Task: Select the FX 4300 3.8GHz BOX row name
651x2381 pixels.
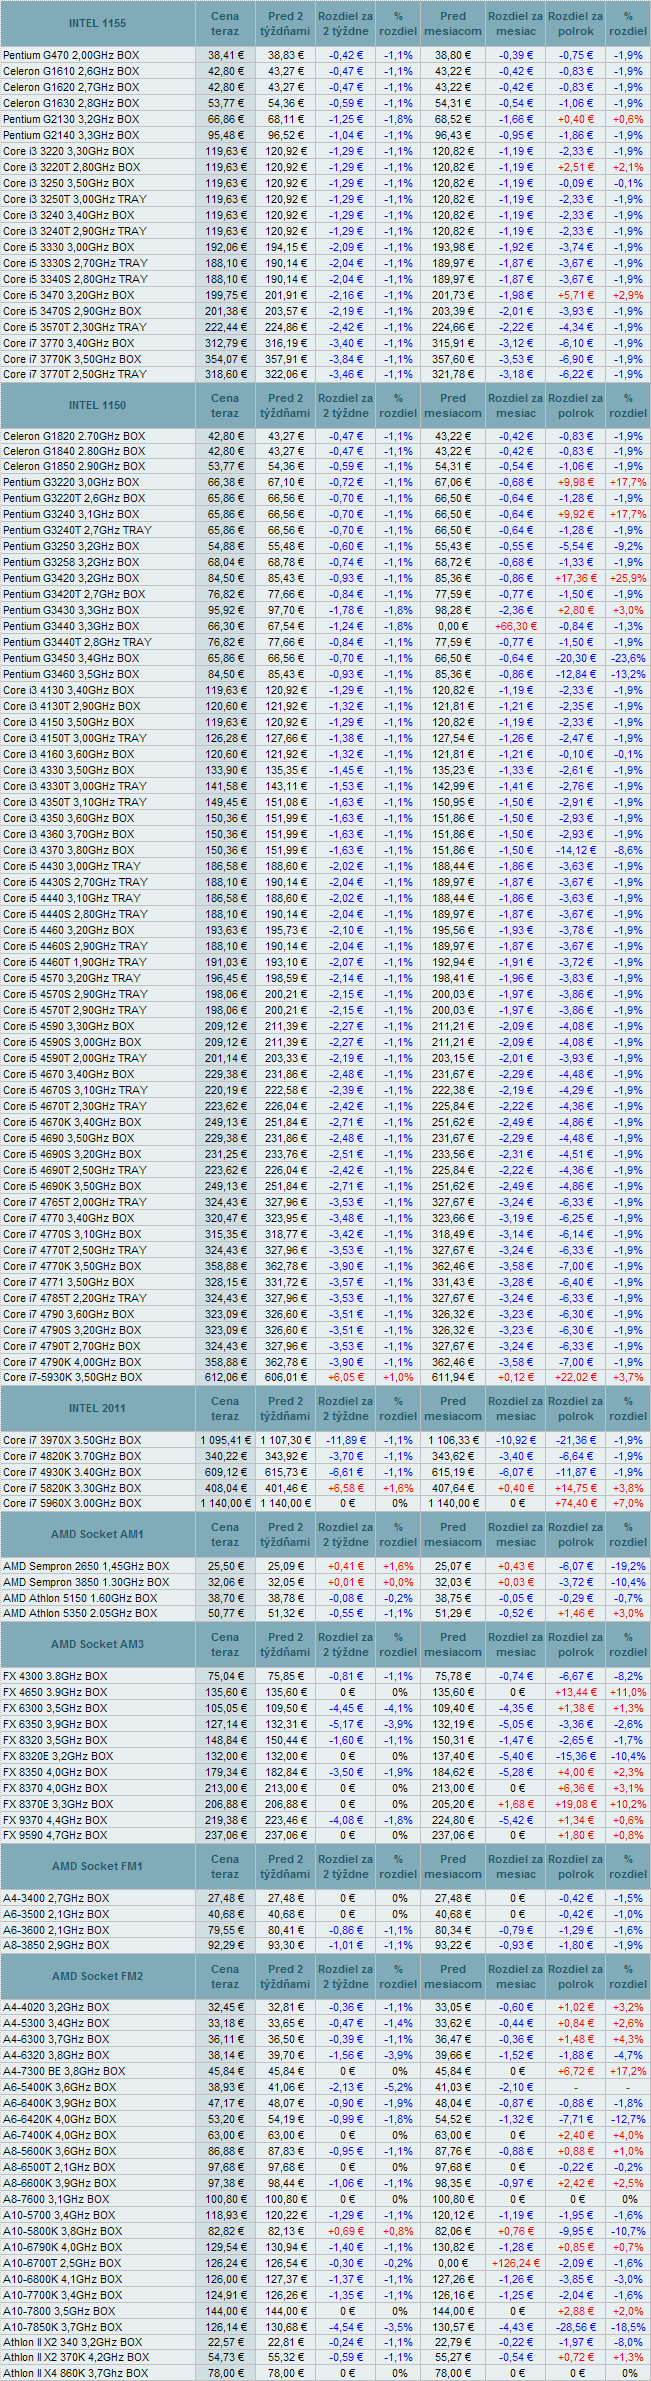Action: [x=54, y=1676]
